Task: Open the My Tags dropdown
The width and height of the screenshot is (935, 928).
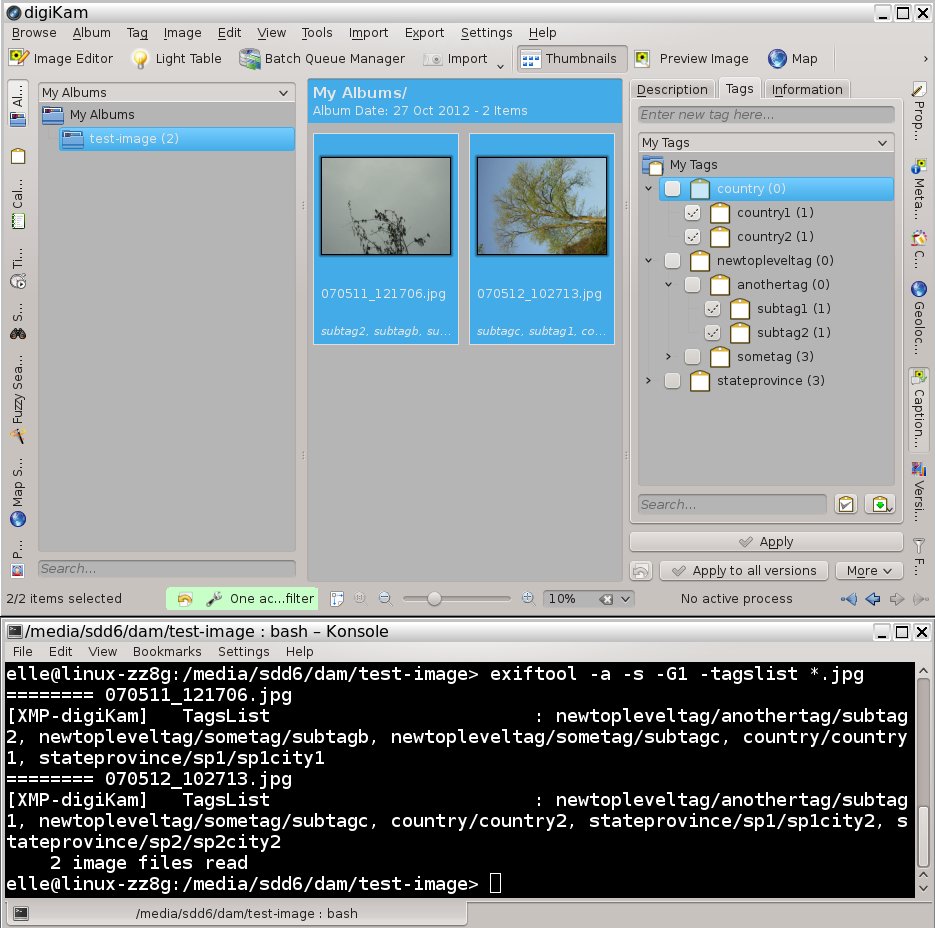Action: 766,143
